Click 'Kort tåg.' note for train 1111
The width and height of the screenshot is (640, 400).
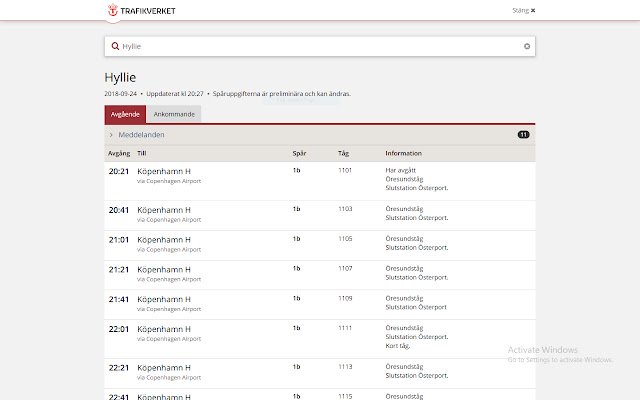[x=398, y=346]
